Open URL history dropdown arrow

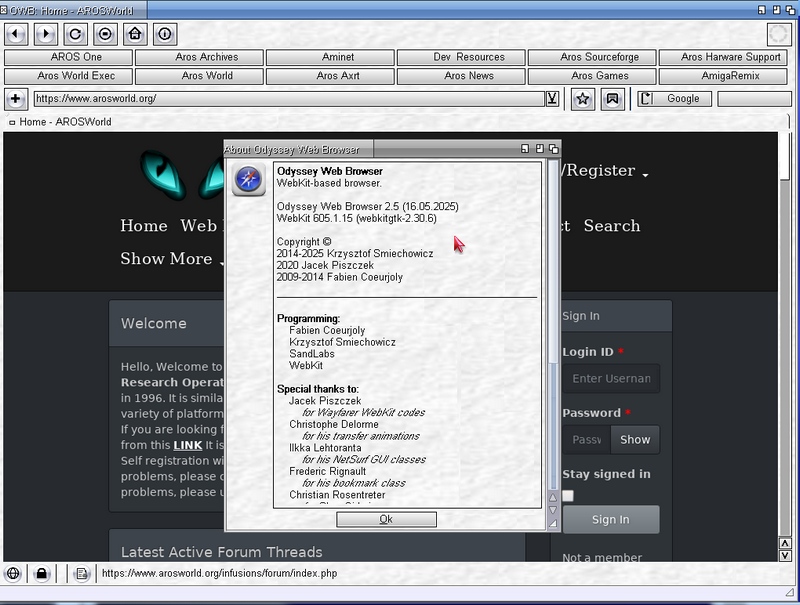click(x=552, y=98)
